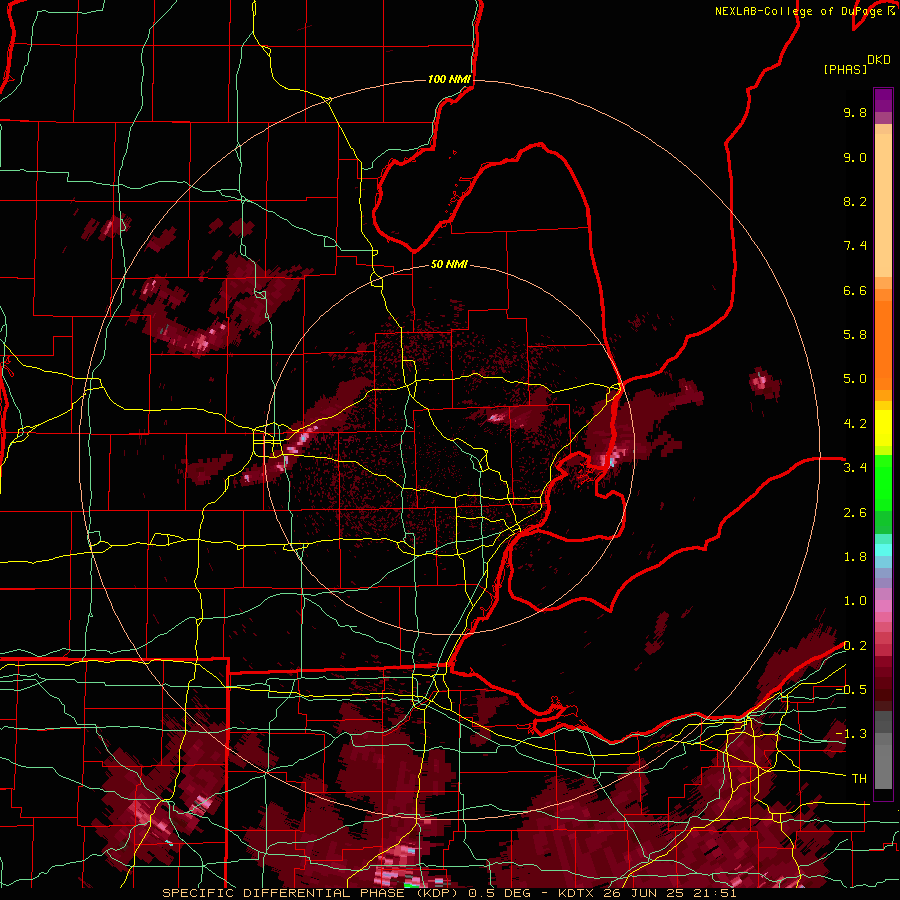
Task: Click the DKD label above the color scale
Action: point(879,60)
